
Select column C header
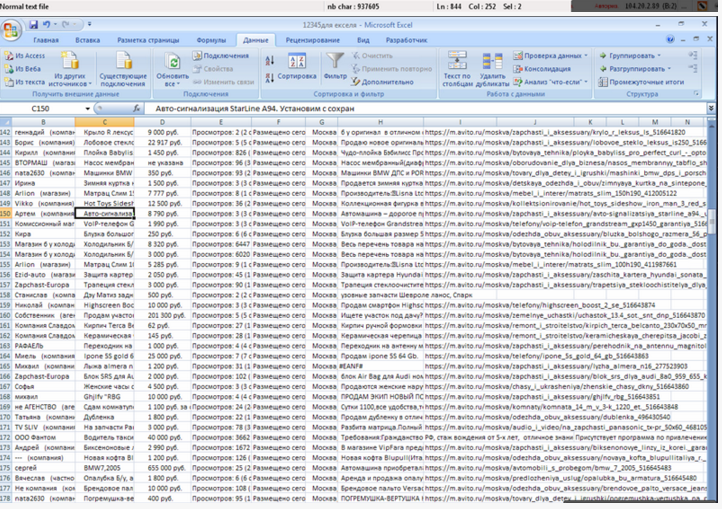coord(105,122)
